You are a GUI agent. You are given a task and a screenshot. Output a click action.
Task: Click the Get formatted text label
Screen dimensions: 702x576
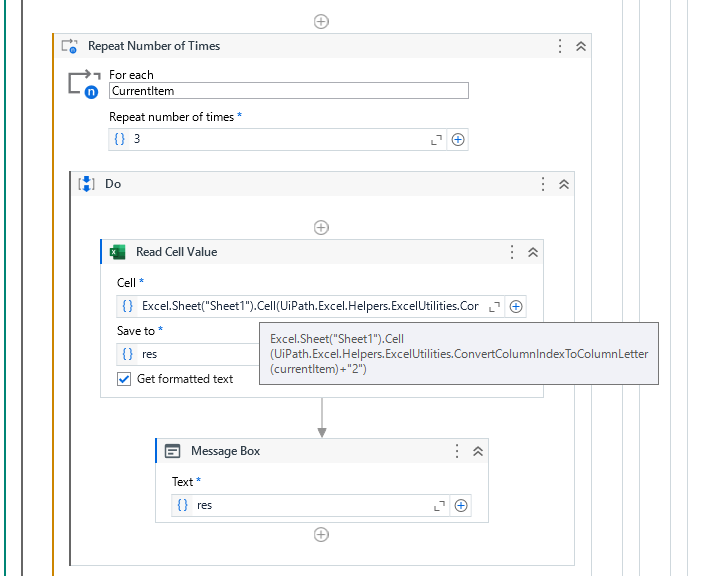point(185,379)
